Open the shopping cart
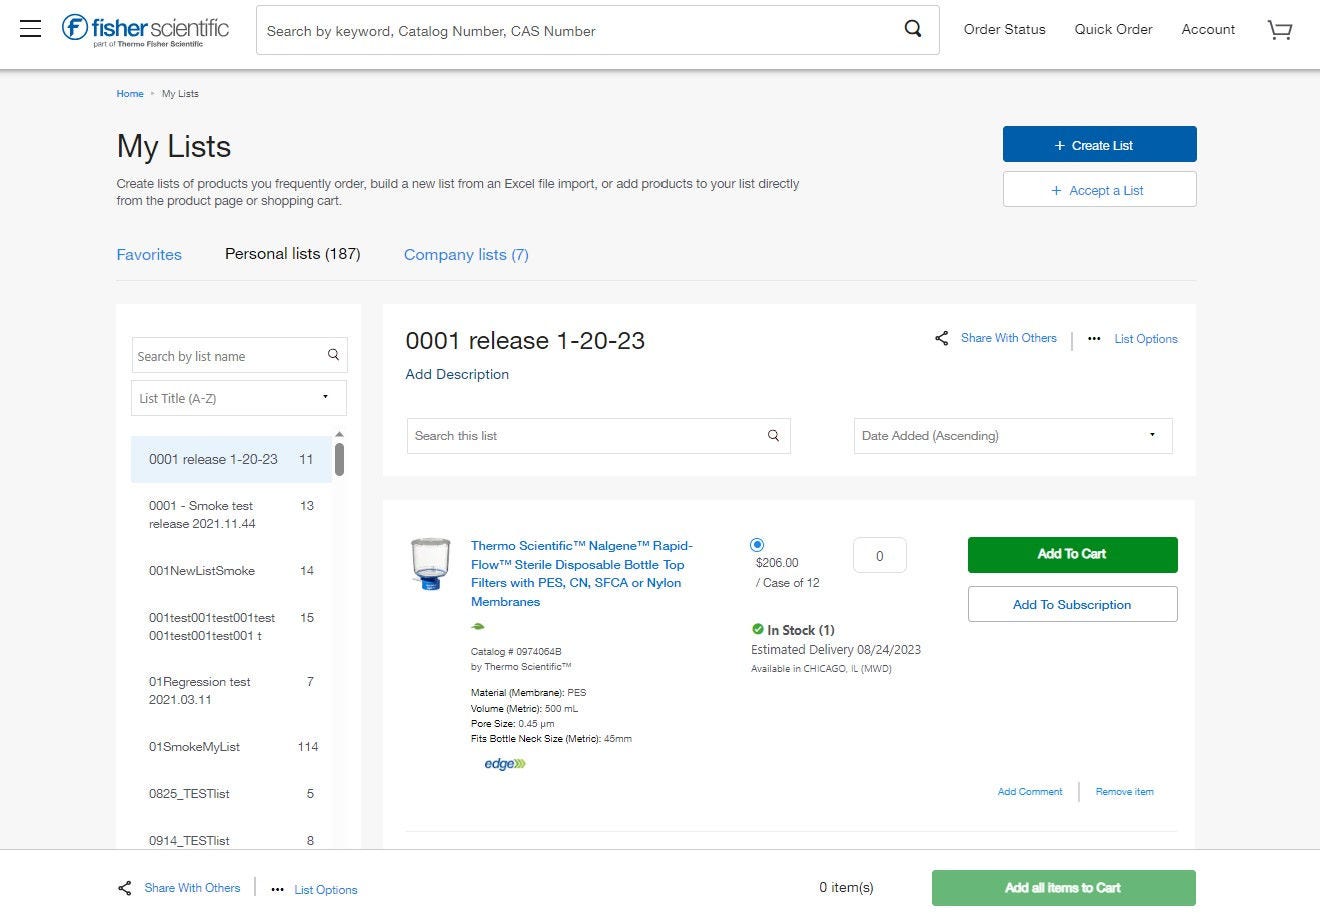 click(x=1280, y=30)
